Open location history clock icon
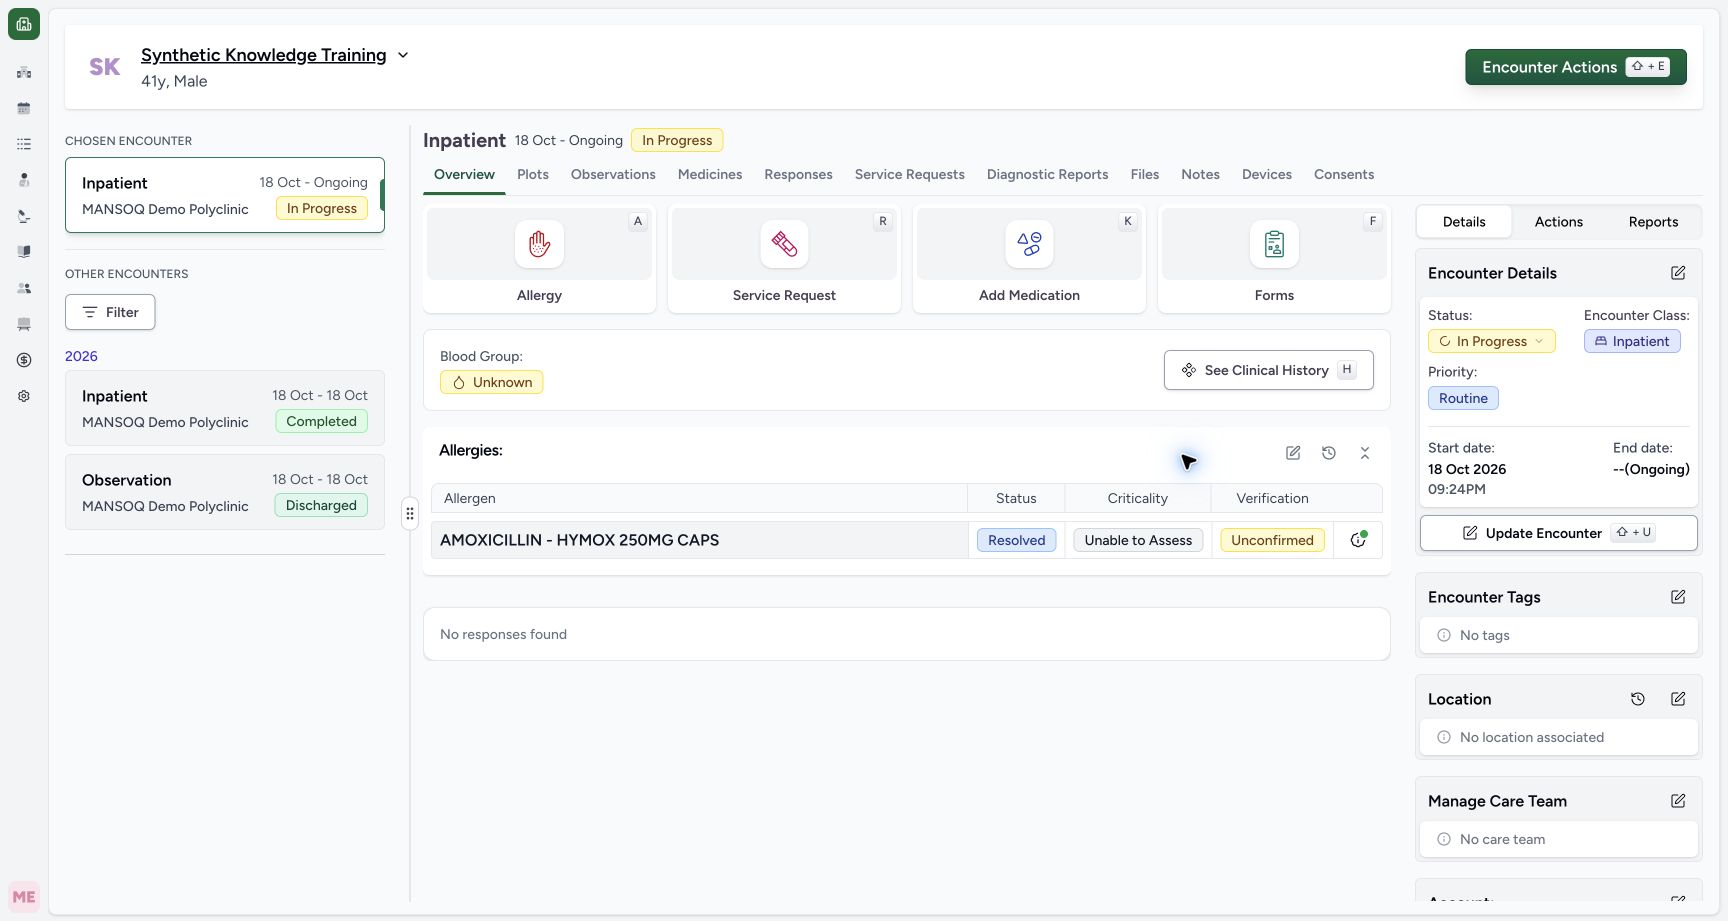The image size is (1728, 921). (1638, 699)
